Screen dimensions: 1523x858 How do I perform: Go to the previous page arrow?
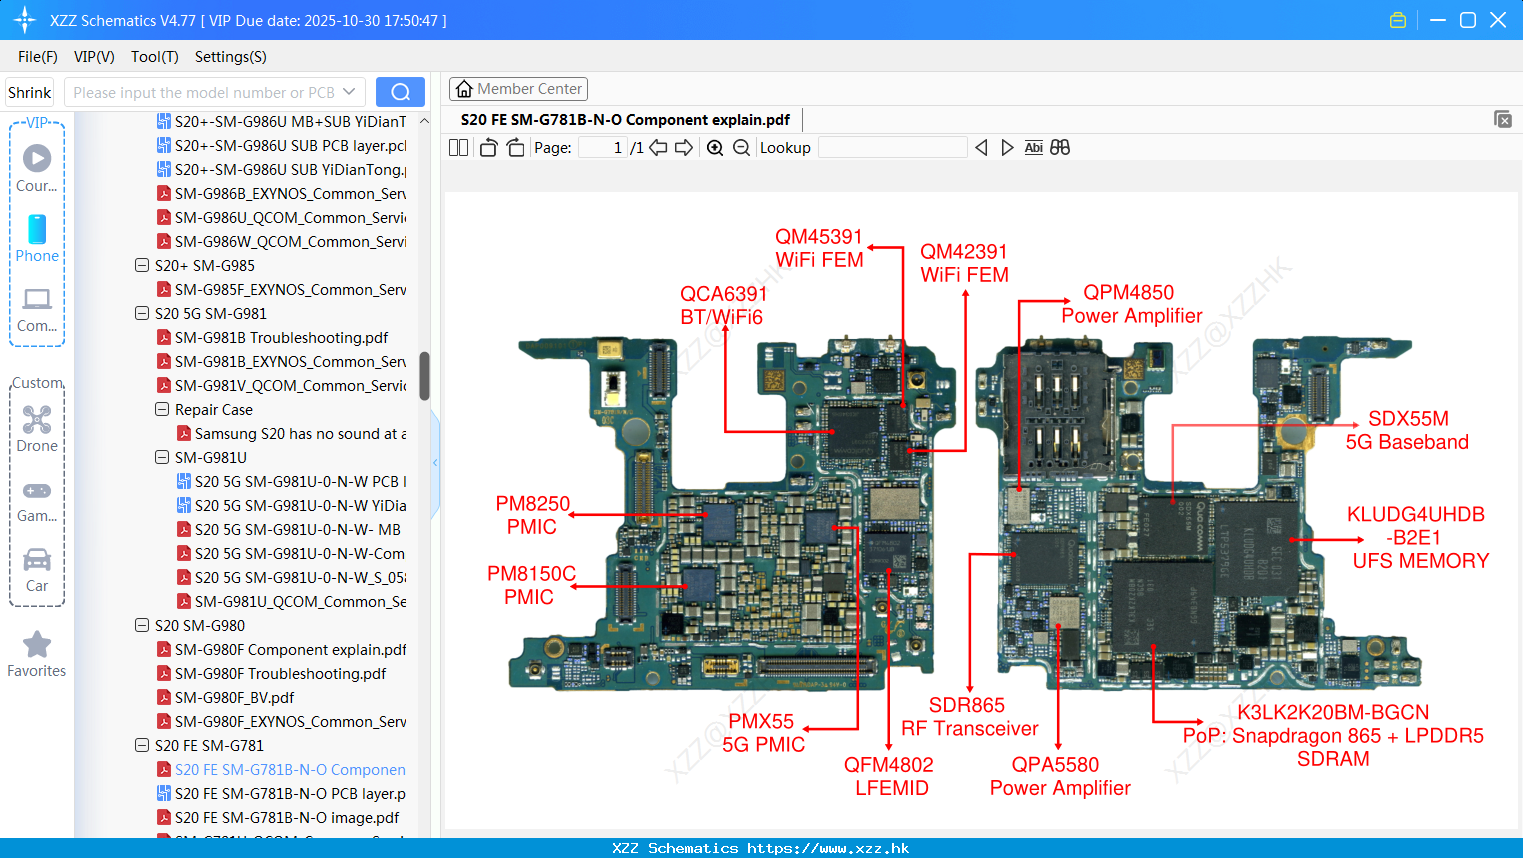[x=658, y=148]
